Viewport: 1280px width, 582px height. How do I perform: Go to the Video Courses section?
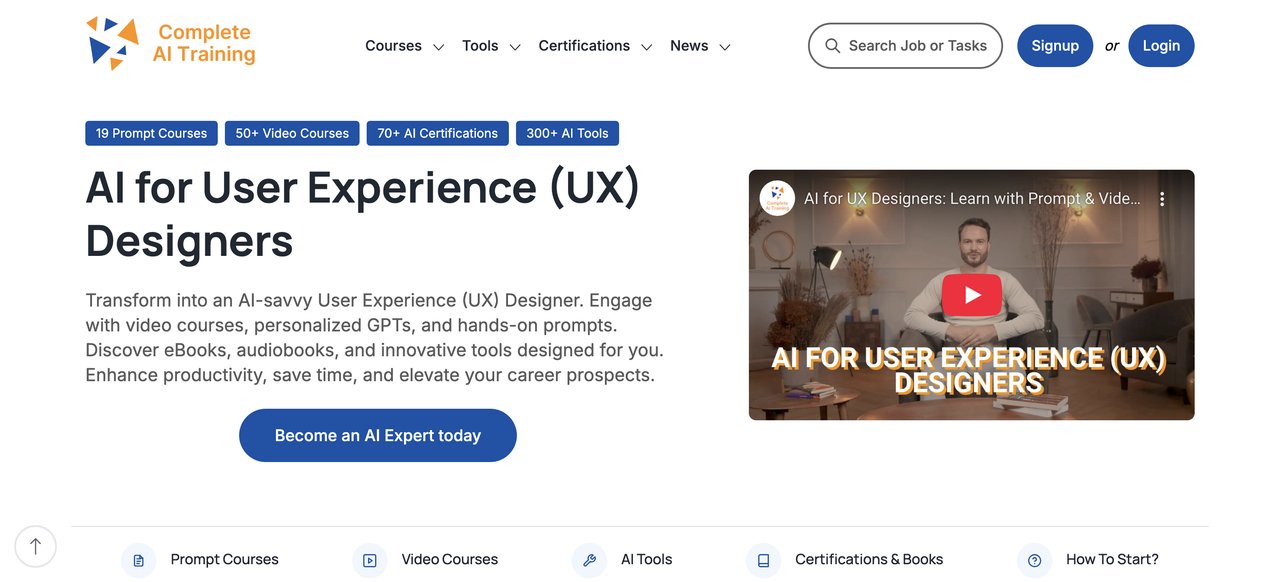450,559
